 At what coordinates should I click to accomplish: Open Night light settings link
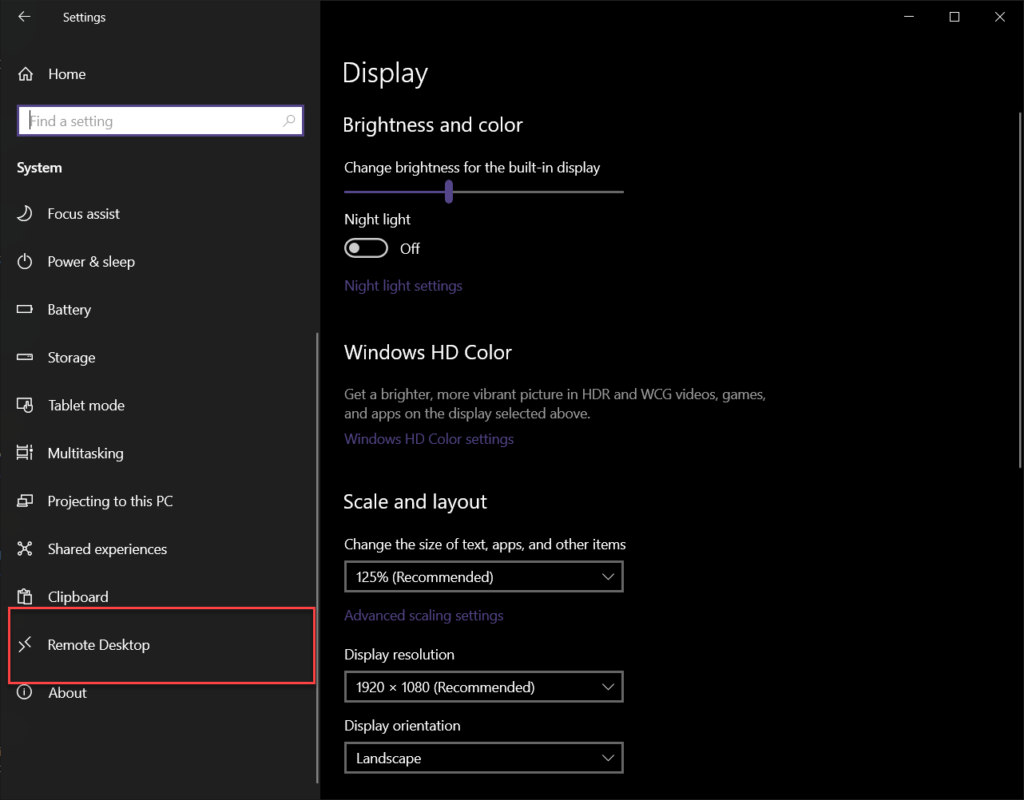tap(403, 285)
